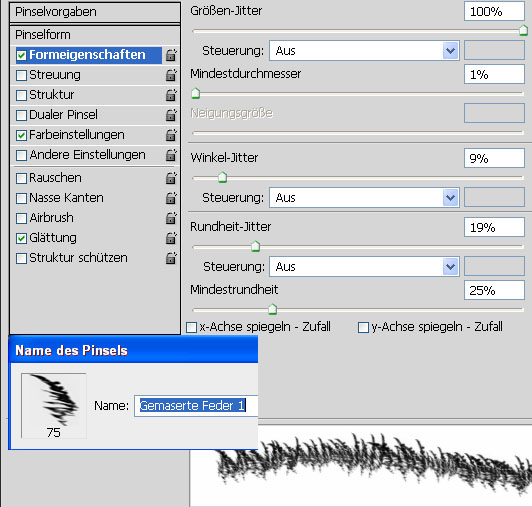Screen dimensions: 532x507
Task: Open Steuerung dropdown under Rundheit-Jitter
Action: [364, 267]
